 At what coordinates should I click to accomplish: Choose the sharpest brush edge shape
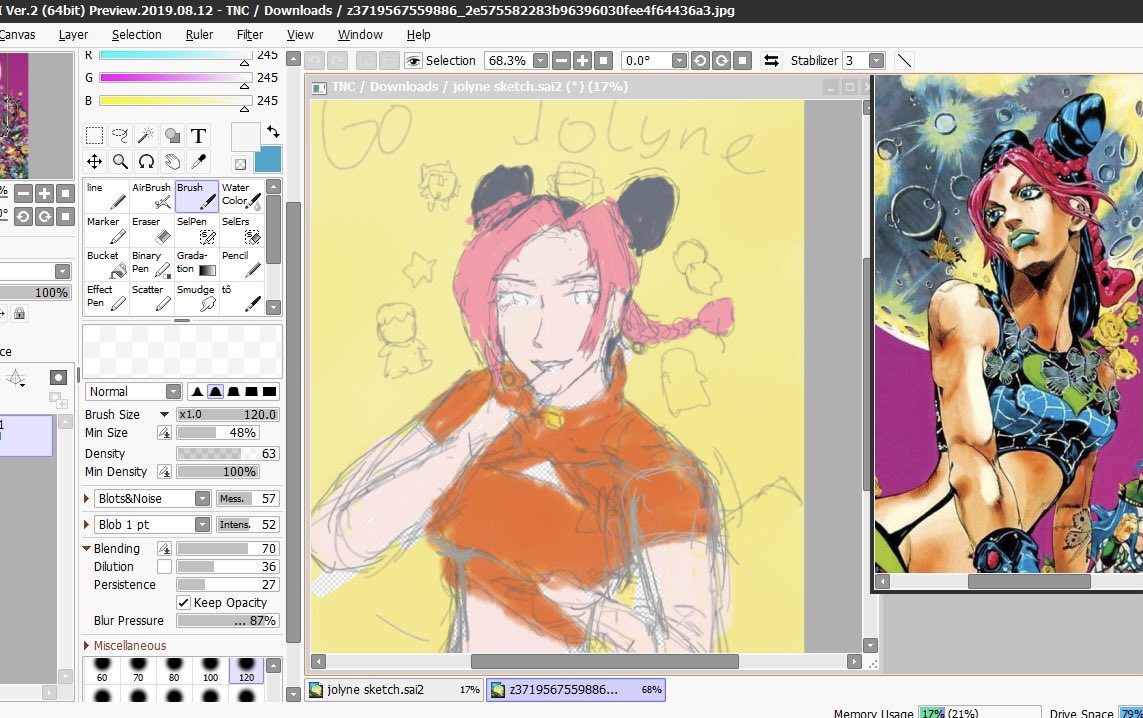(x=197, y=391)
